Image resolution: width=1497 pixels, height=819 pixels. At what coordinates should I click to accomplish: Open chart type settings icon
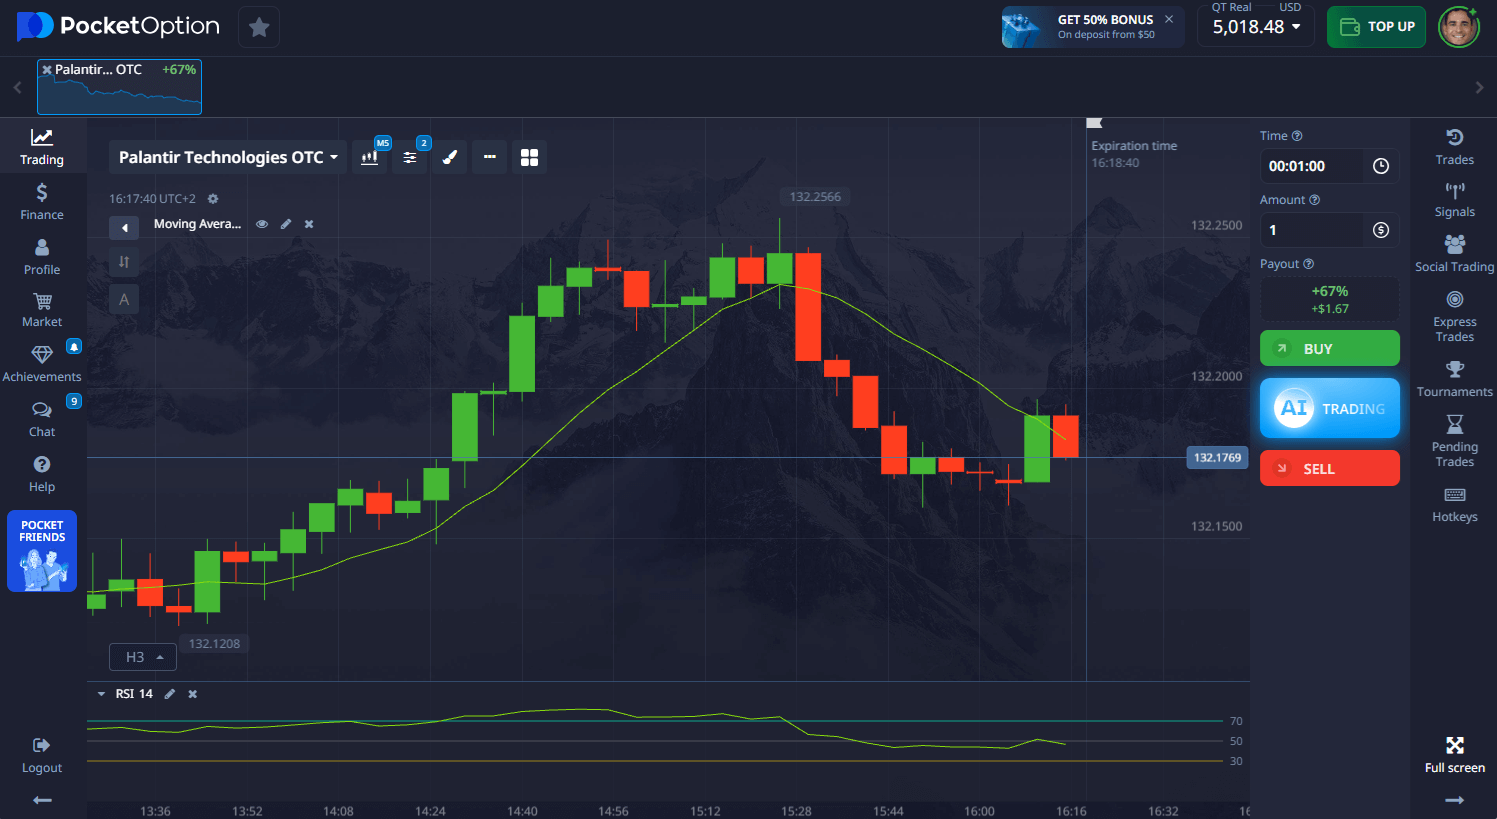tap(369, 158)
